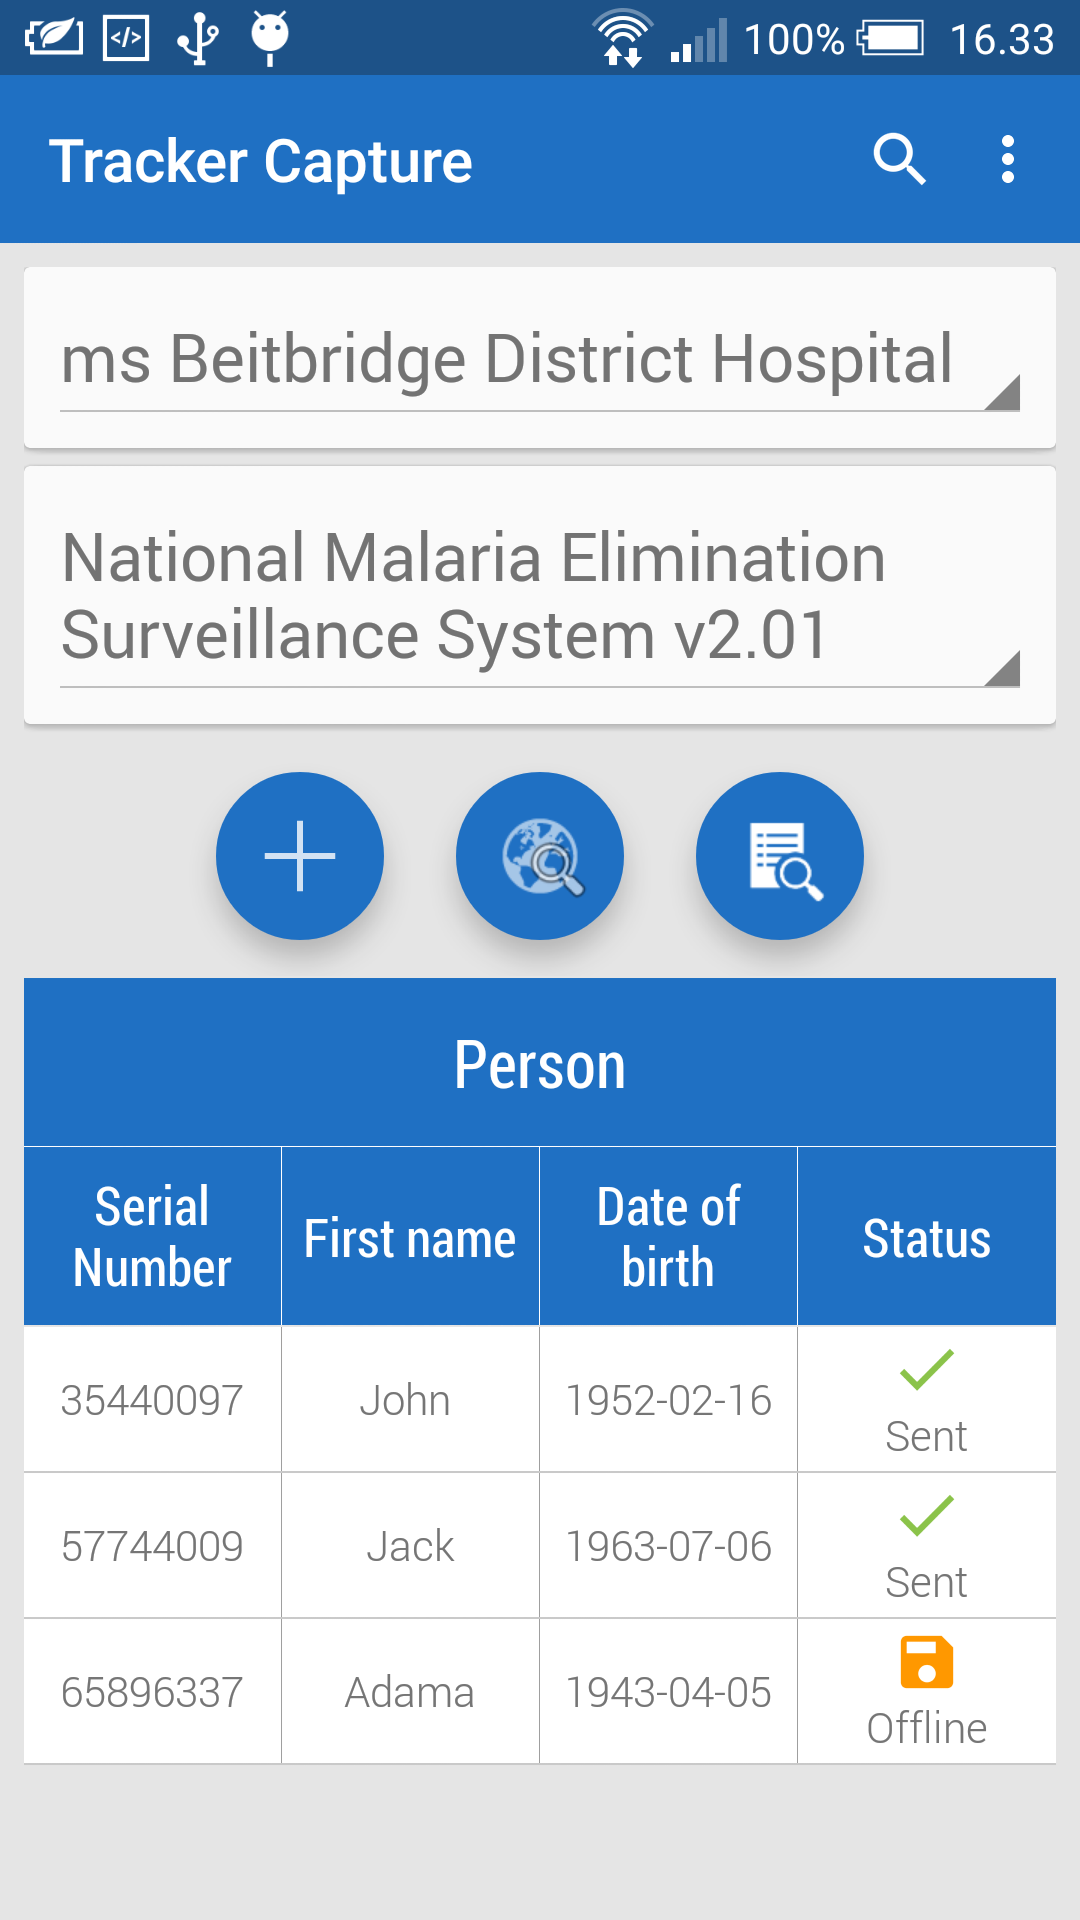Tap the First name column header

pyautogui.click(x=410, y=1239)
